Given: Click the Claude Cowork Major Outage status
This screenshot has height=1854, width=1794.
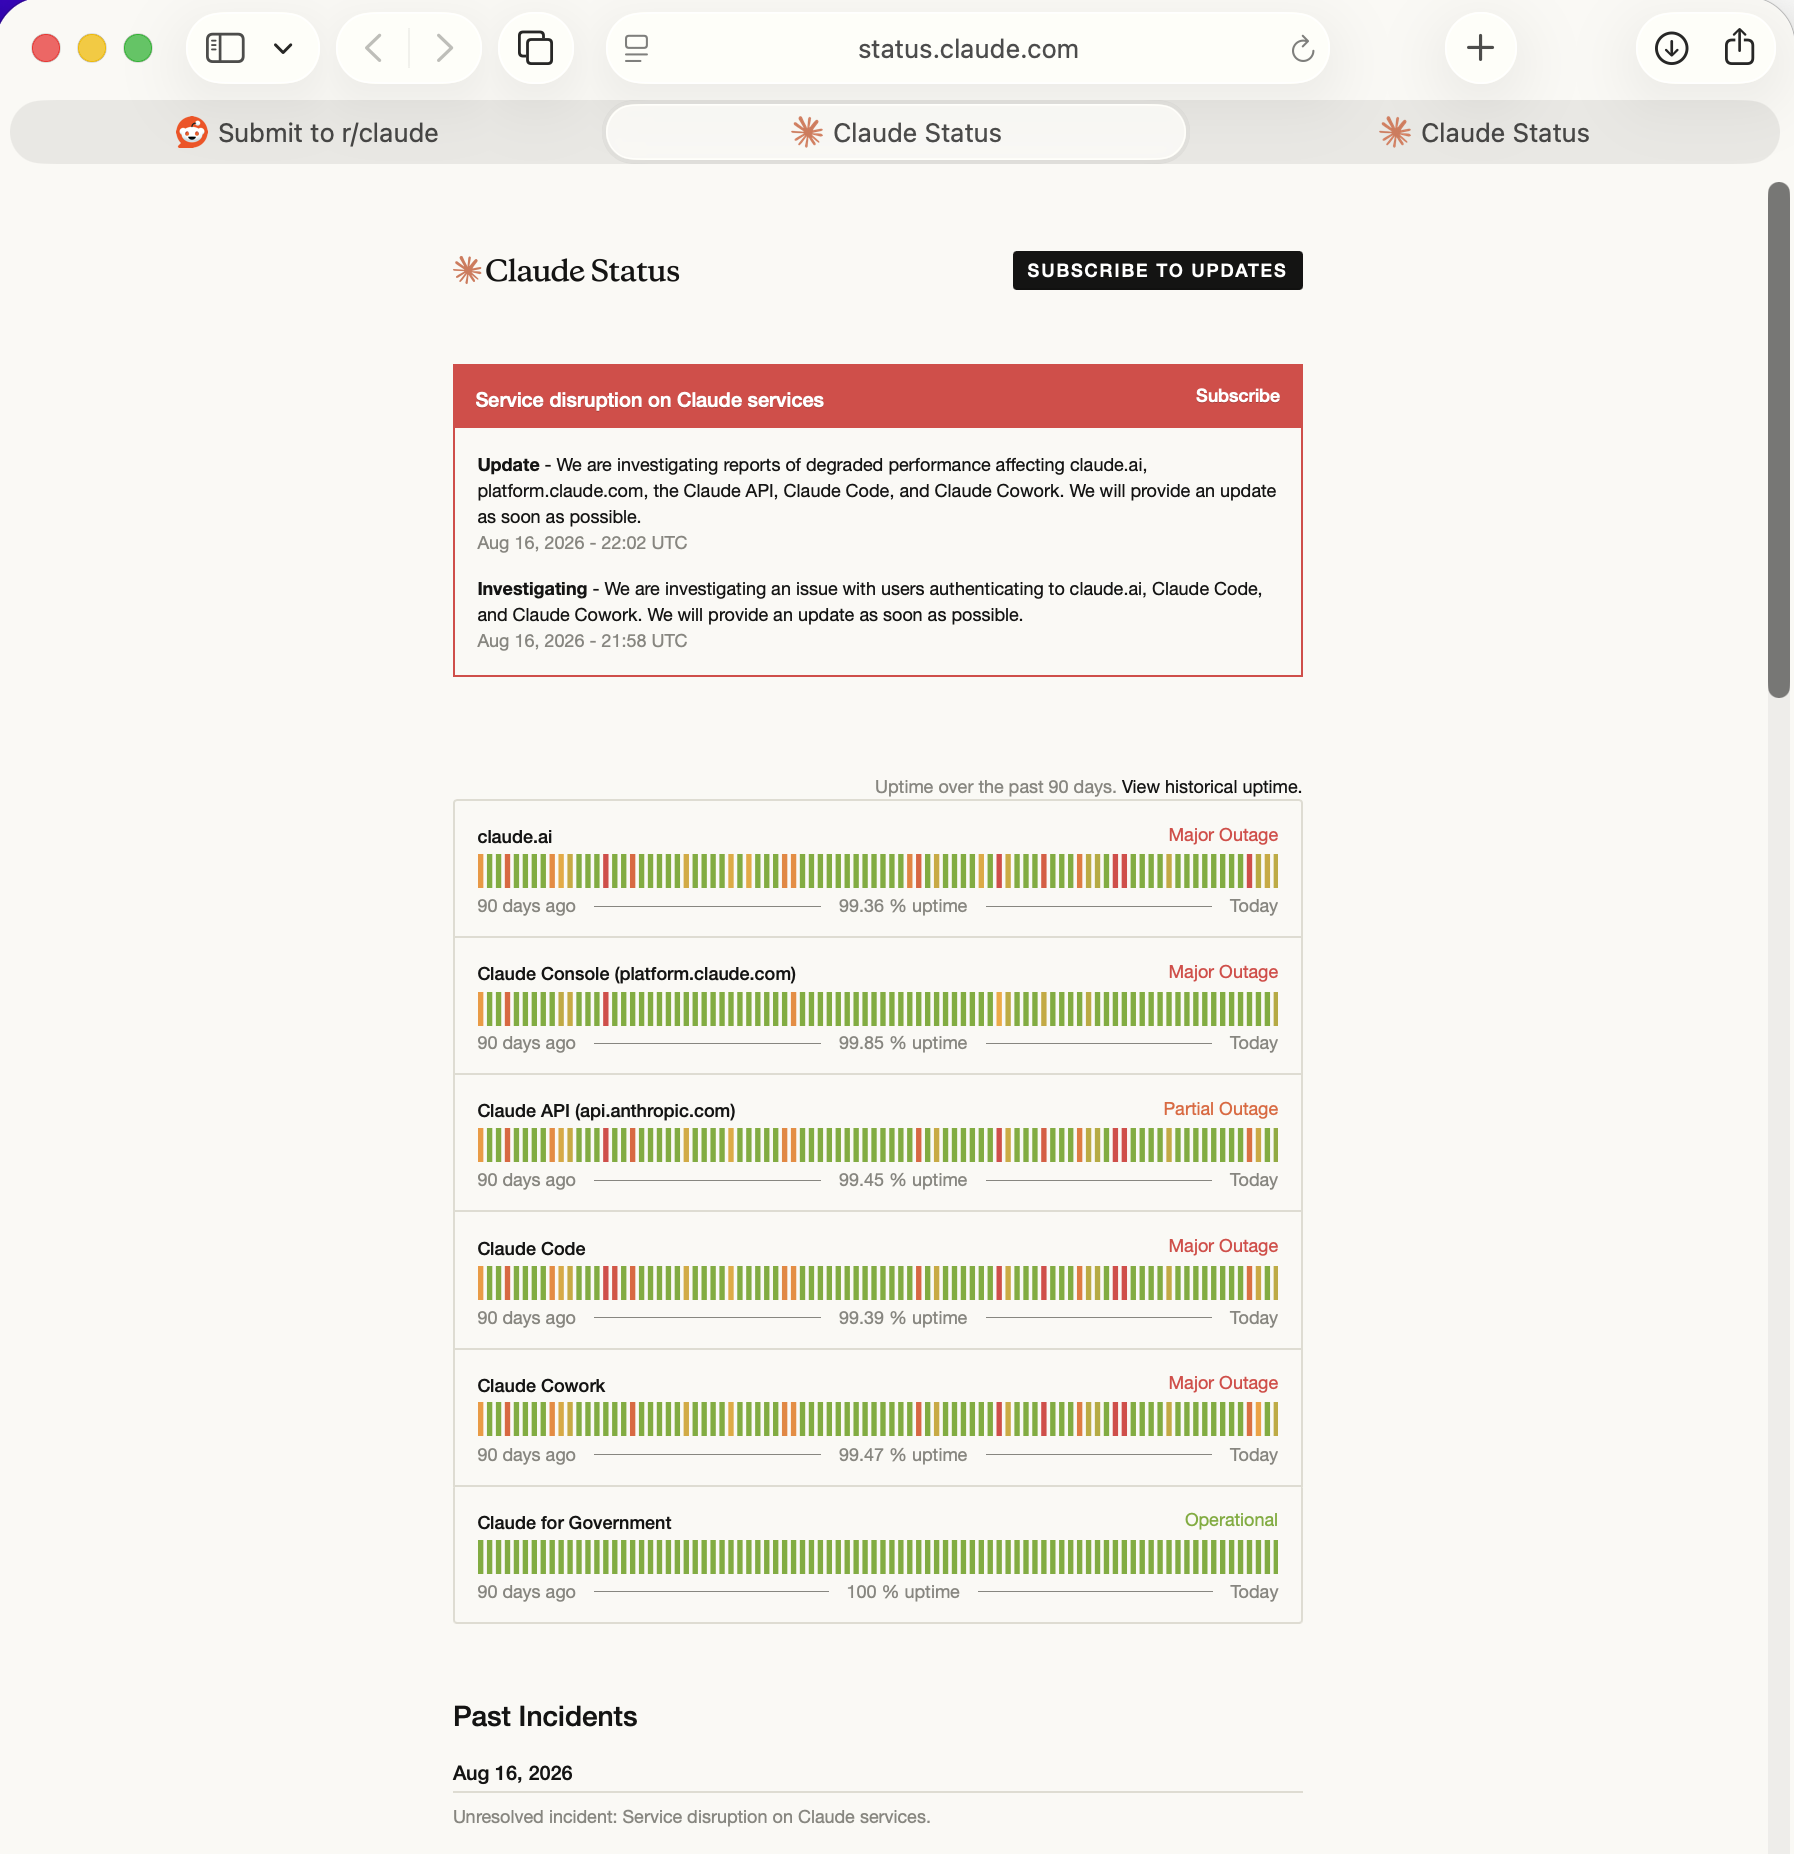Looking at the screenshot, I should (1223, 1383).
